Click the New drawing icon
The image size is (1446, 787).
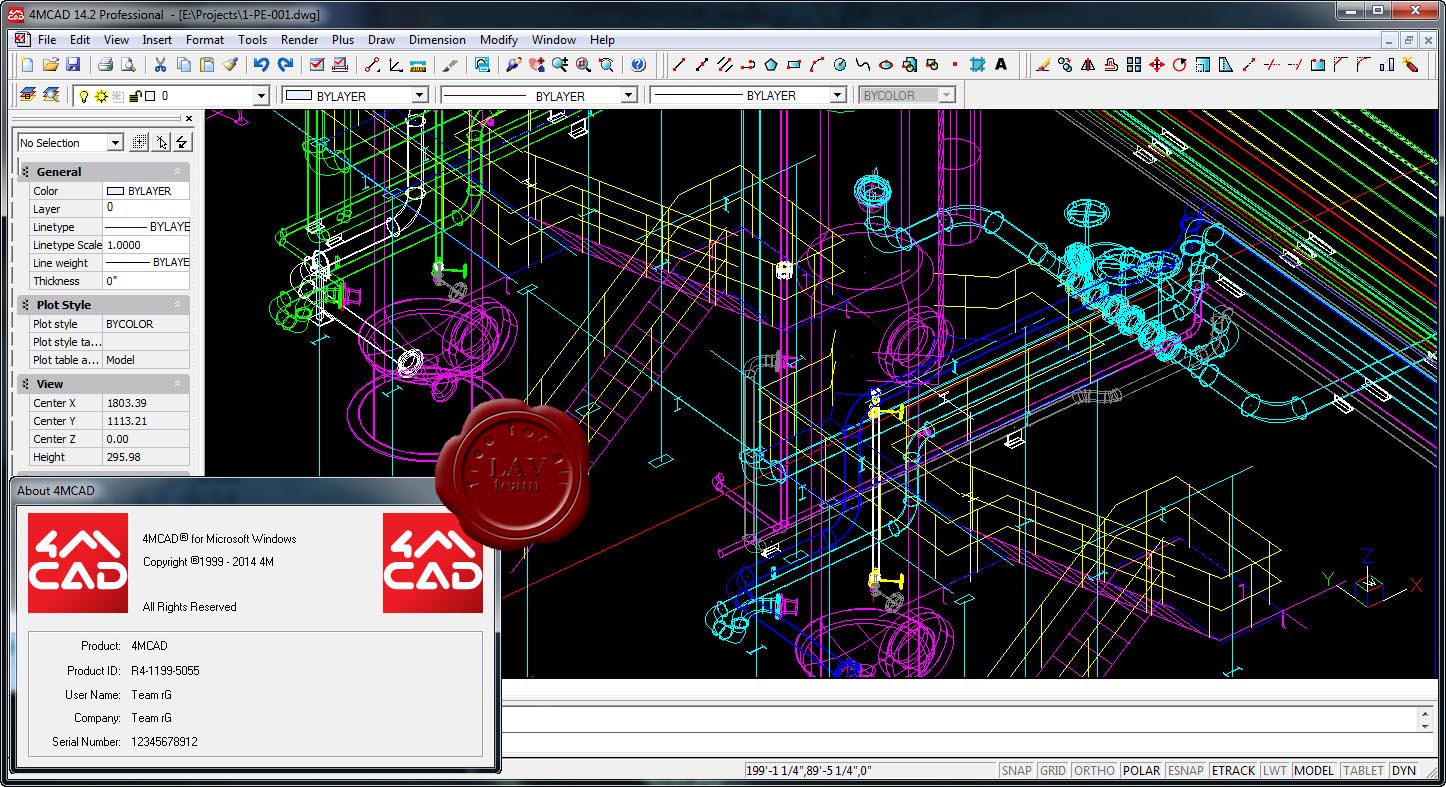coord(28,65)
